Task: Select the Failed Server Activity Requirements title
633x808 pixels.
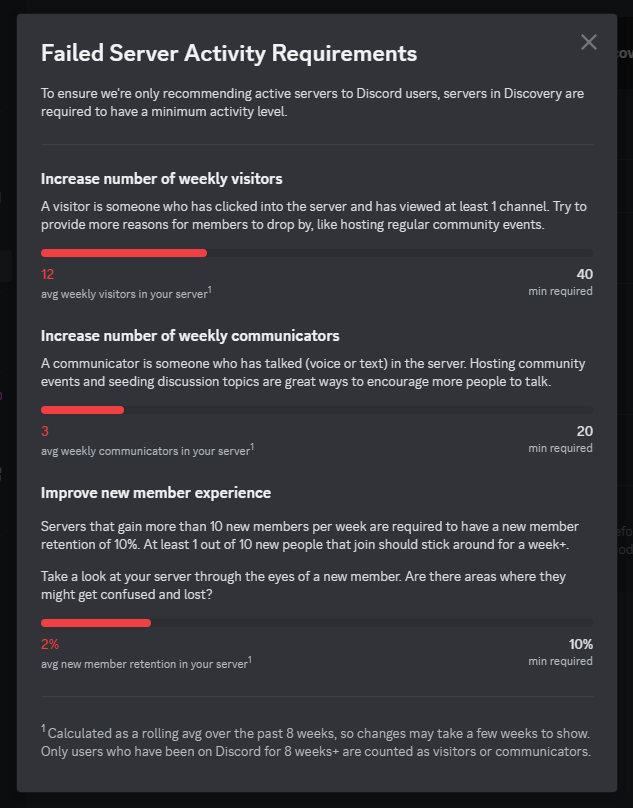Action: tap(229, 53)
